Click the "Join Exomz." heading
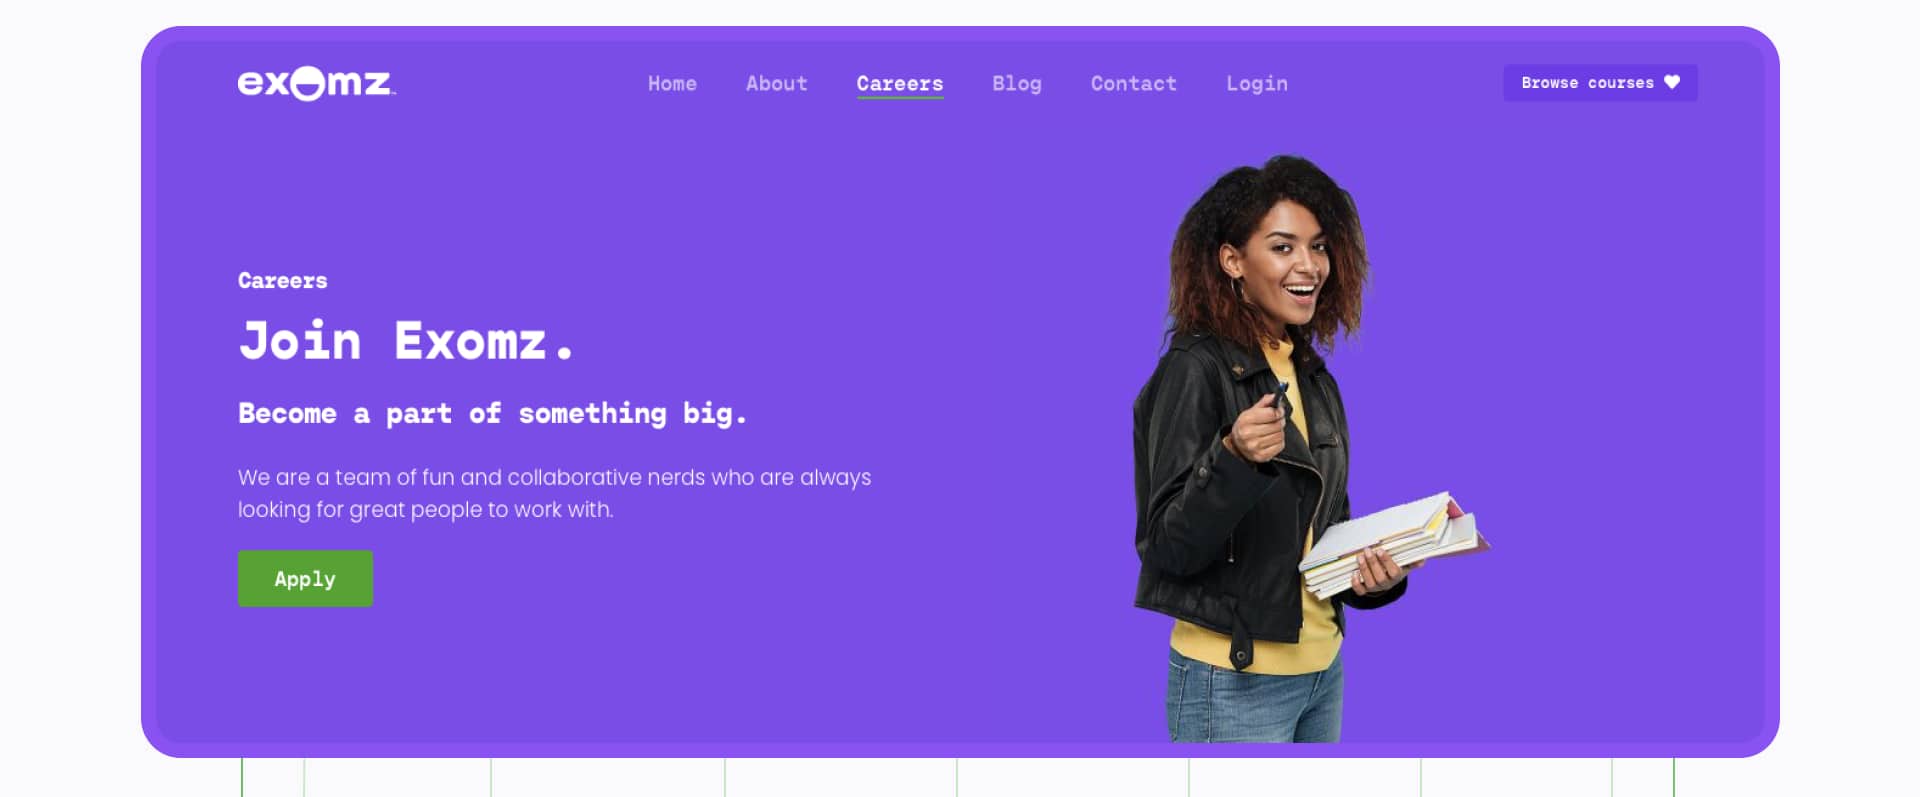1920x797 pixels. point(406,341)
